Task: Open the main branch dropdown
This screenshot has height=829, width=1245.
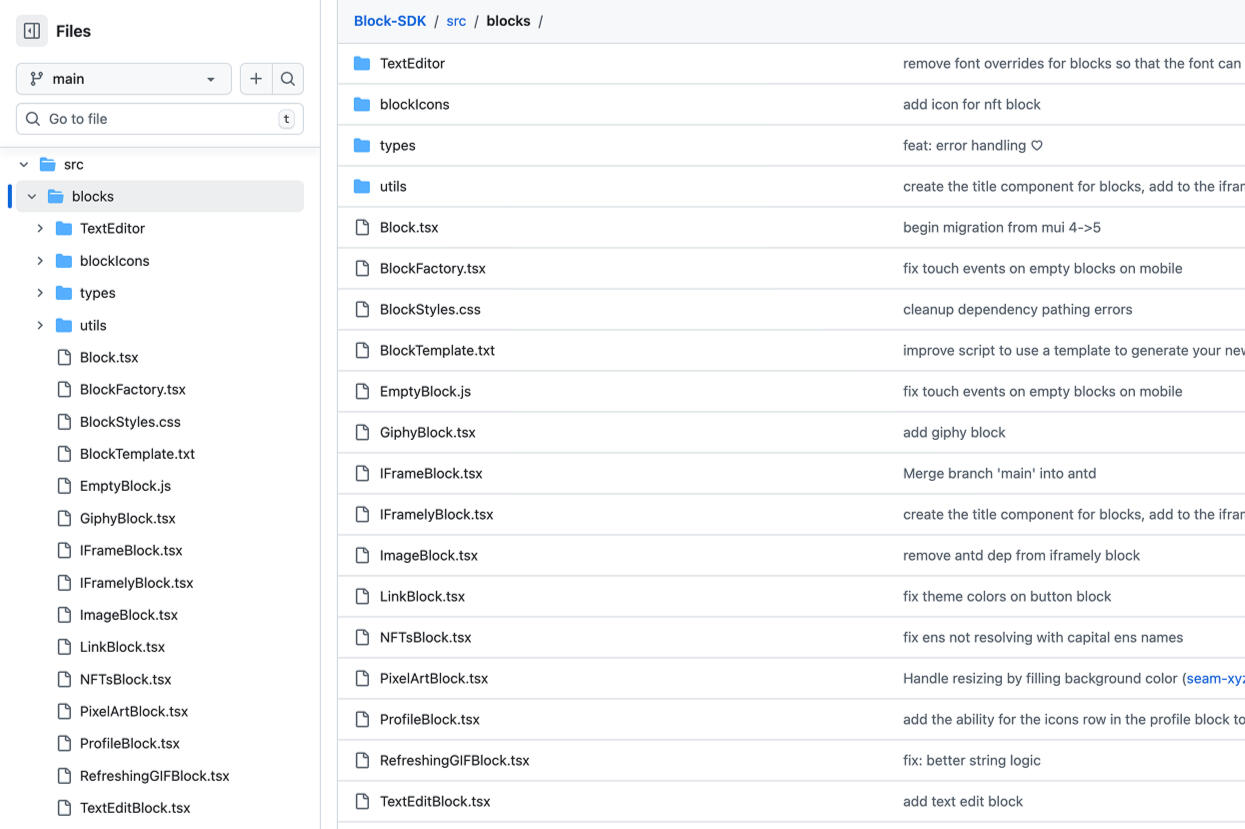Action: pyautogui.click(x=124, y=79)
